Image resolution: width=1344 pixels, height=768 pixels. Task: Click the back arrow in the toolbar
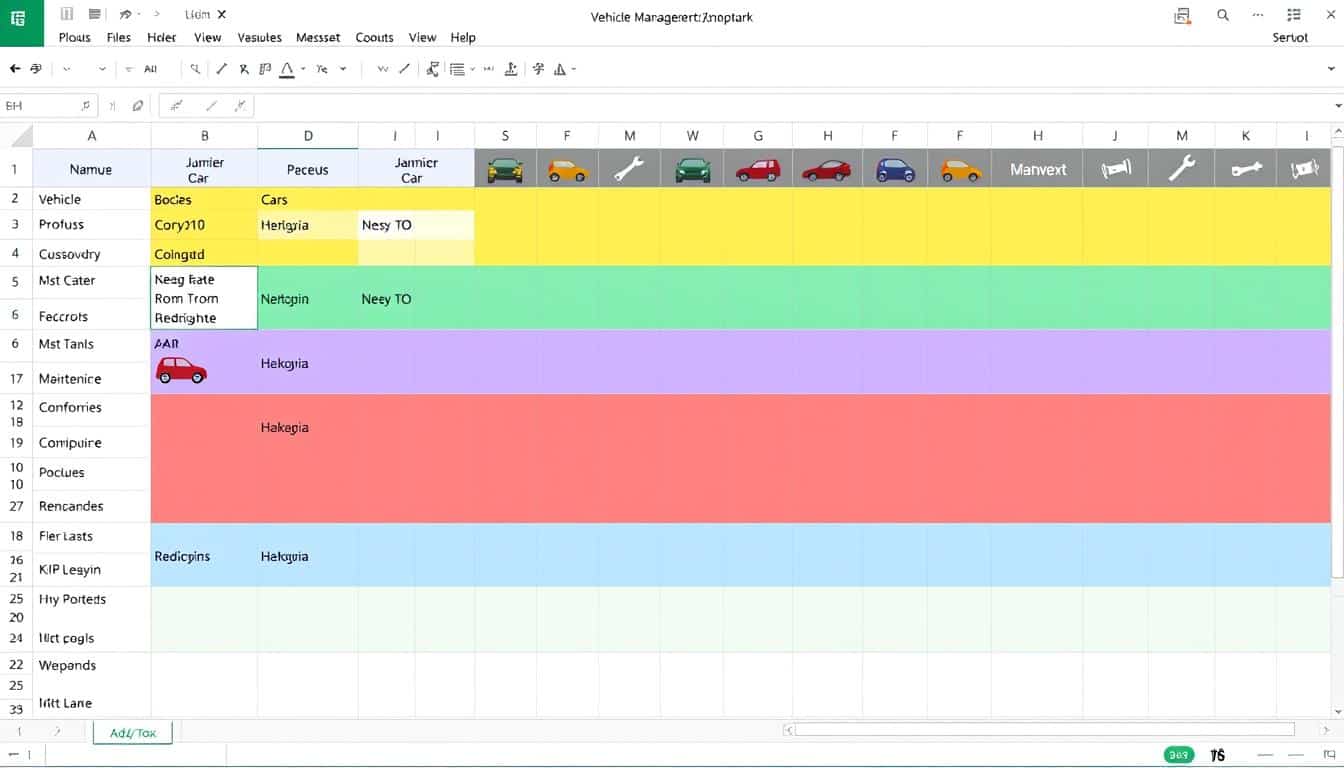14,69
